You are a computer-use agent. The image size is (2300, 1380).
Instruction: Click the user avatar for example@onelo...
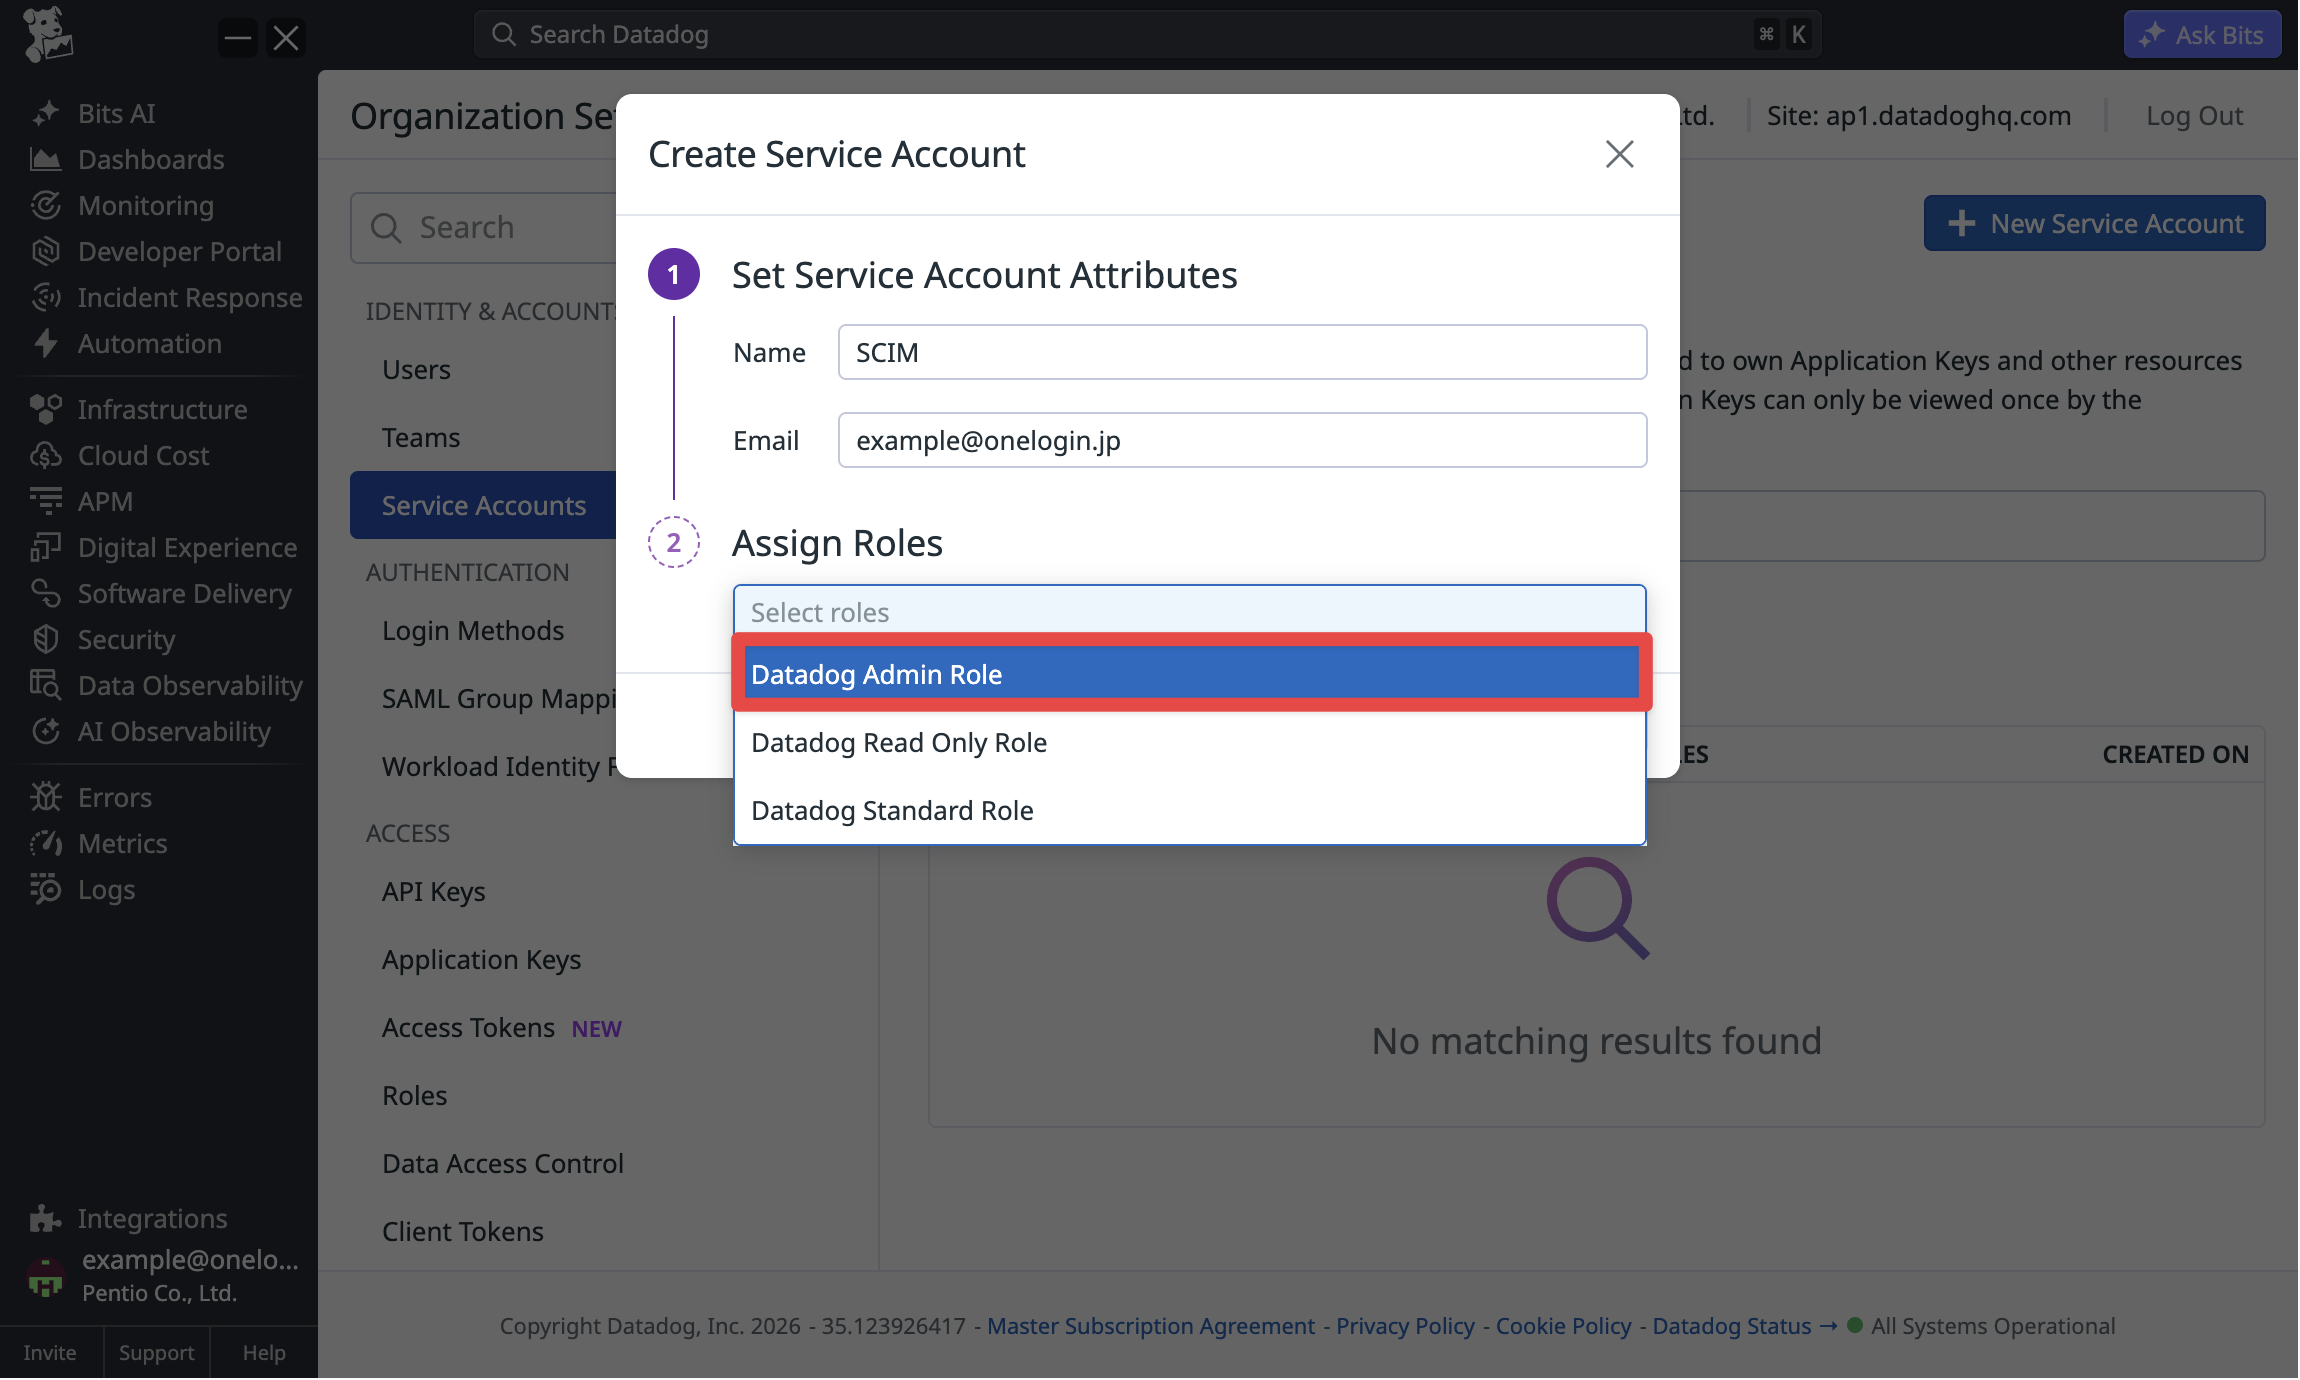coord(45,1277)
